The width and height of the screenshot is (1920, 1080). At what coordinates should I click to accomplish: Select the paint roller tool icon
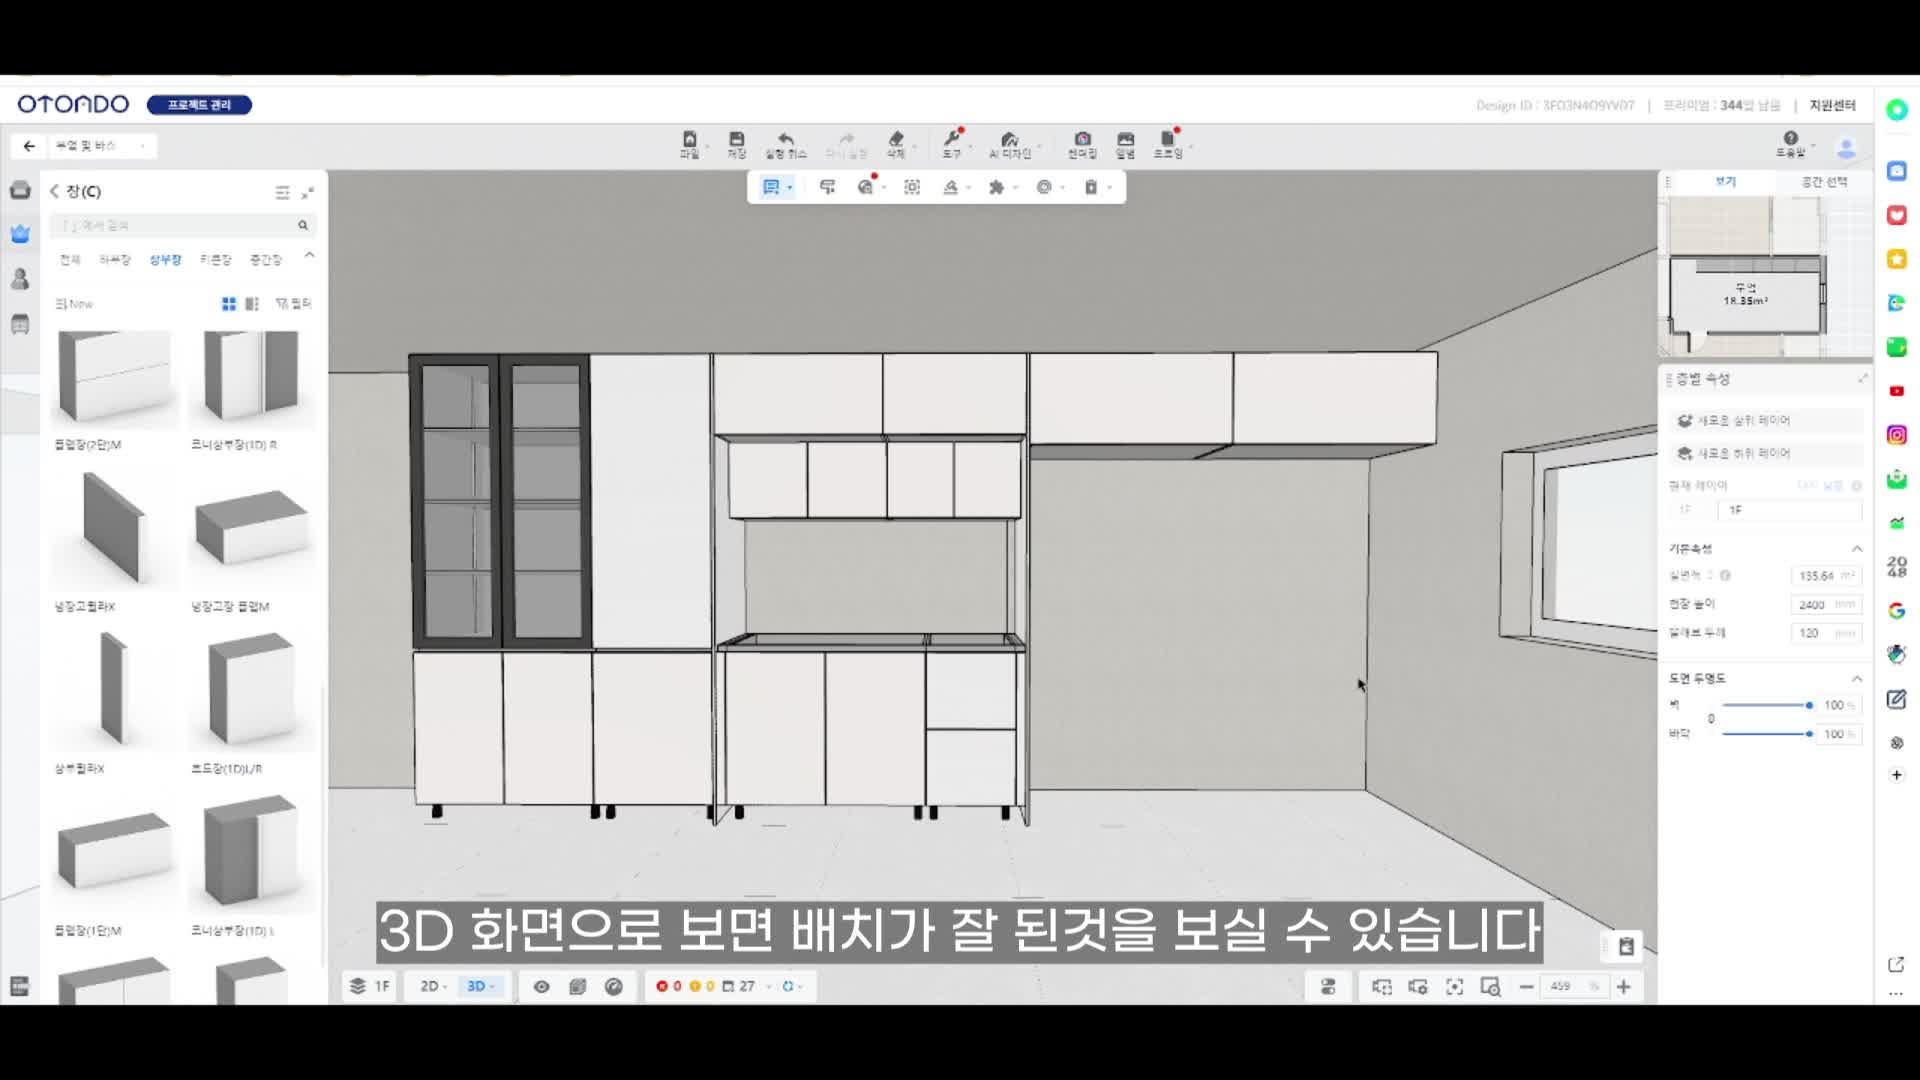pos(827,187)
